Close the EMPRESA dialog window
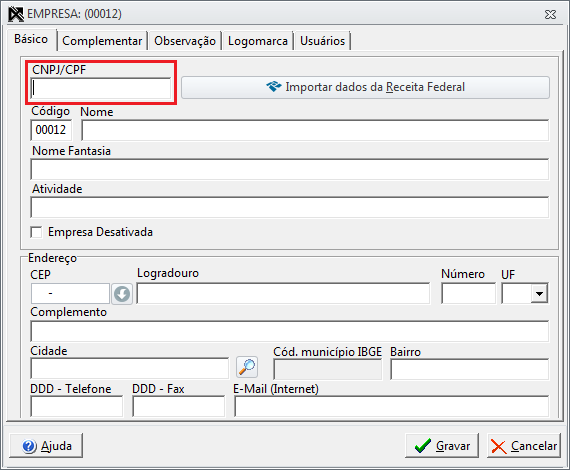The height and width of the screenshot is (470, 570). tap(550, 15)
